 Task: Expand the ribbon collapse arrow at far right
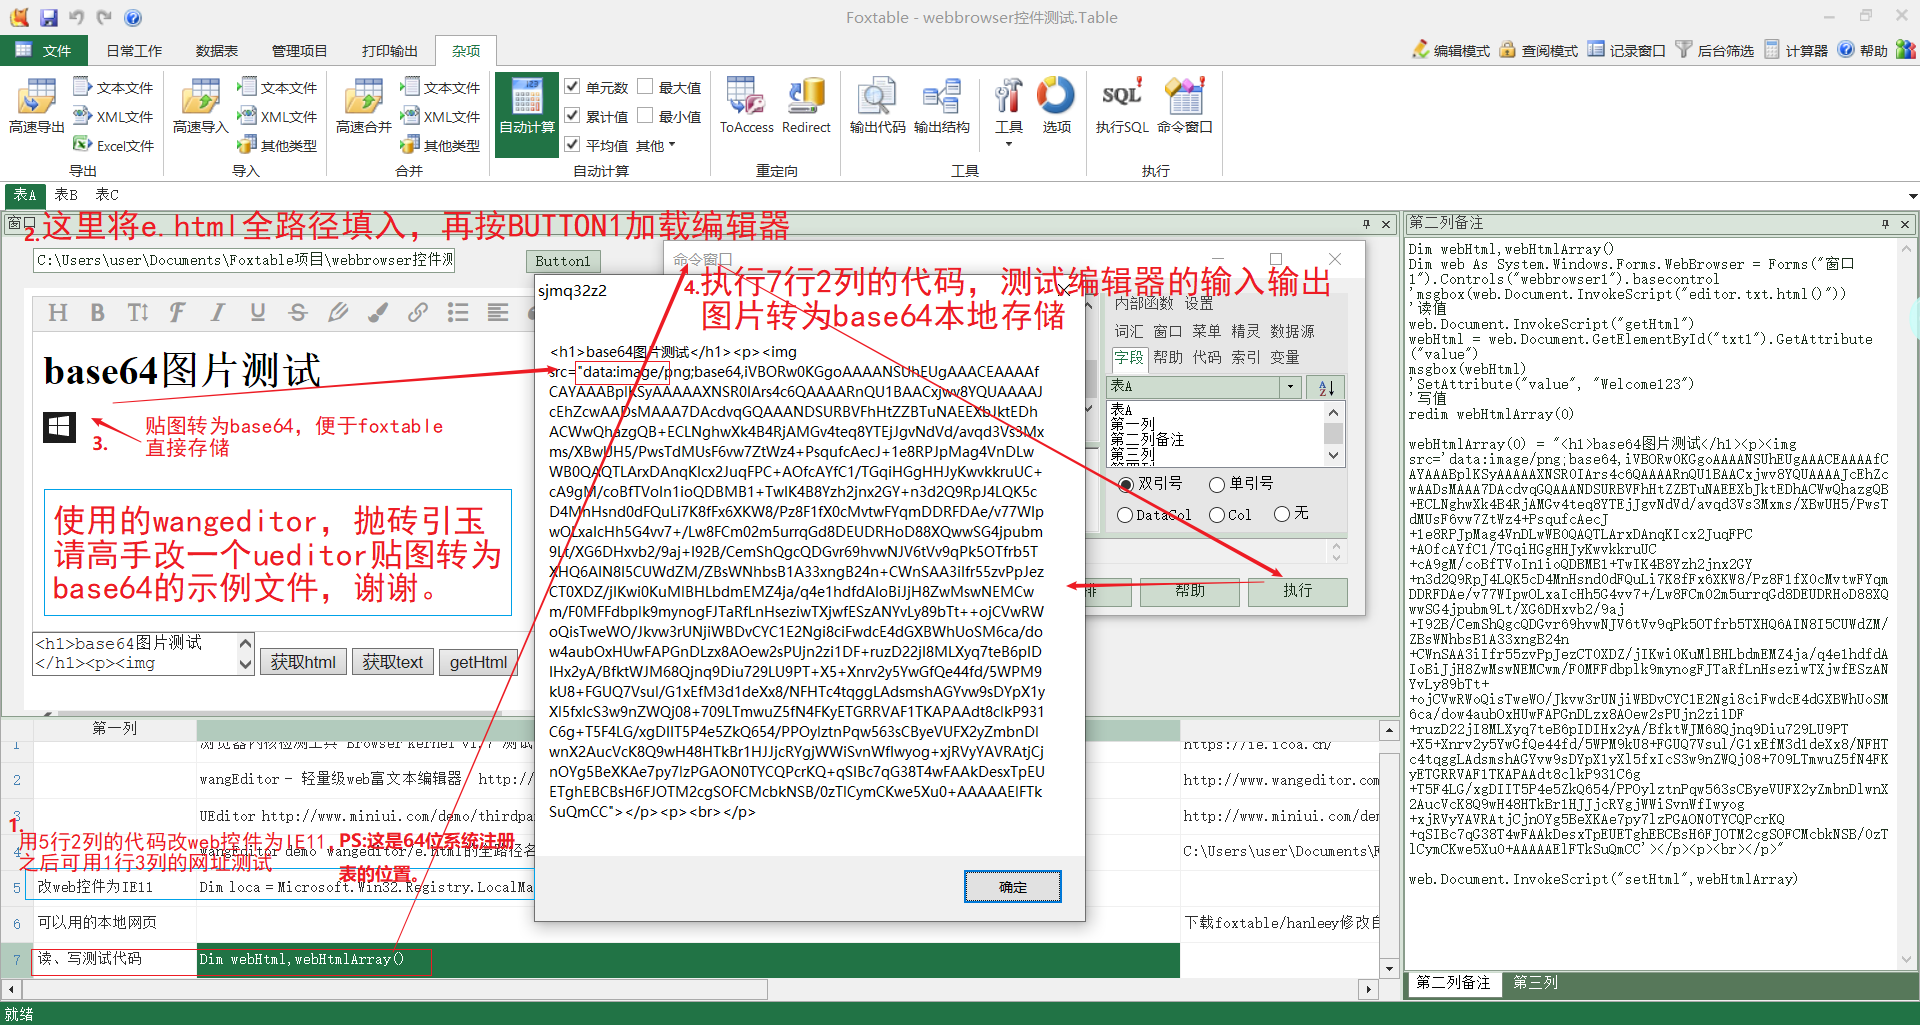point(1912,196)
